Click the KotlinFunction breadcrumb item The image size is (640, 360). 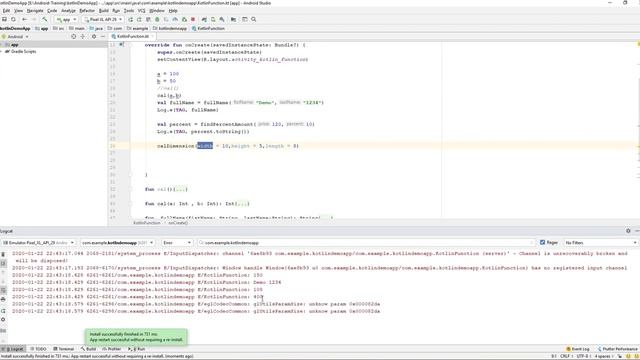coord(209,29)
